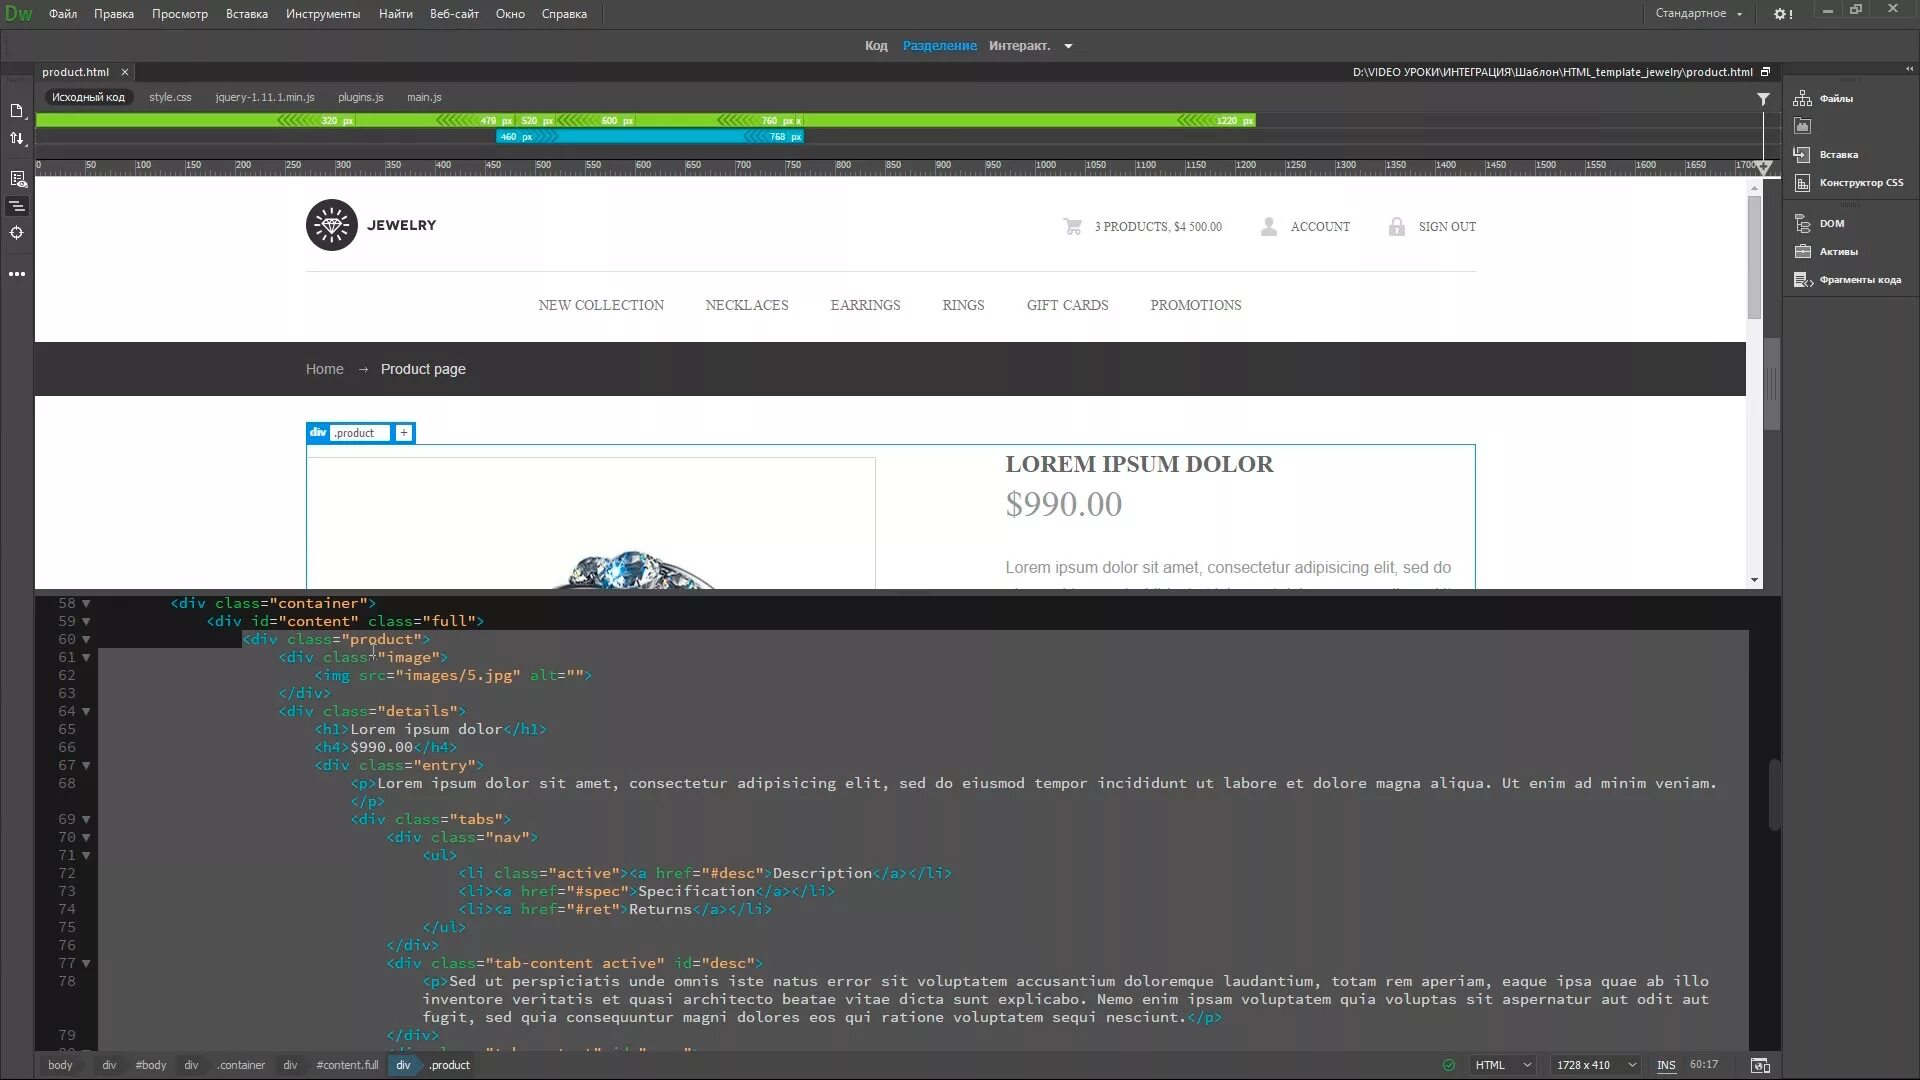
Task: Toggle the format source code button
Action: click(x=17, y=206)
